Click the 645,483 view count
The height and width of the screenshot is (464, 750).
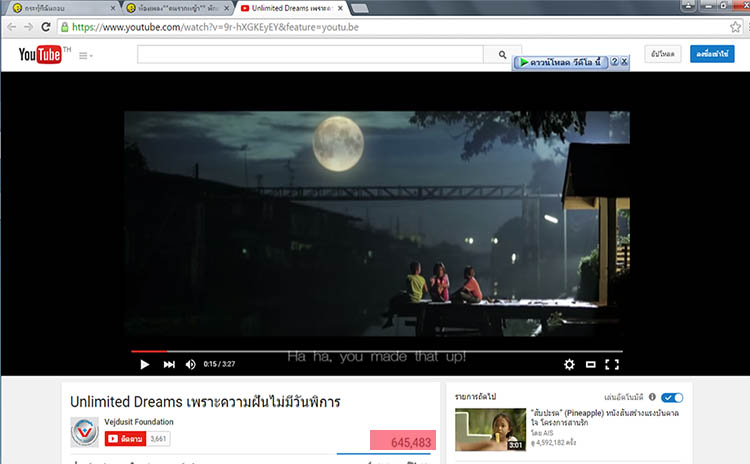pyautogui.click(x=411, y=442)
